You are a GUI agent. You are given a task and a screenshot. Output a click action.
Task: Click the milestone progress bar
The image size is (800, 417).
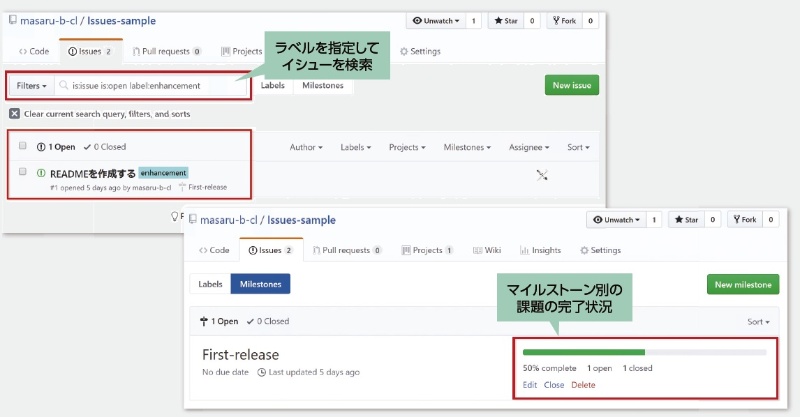pyautogui.click(x=644, y=352)
